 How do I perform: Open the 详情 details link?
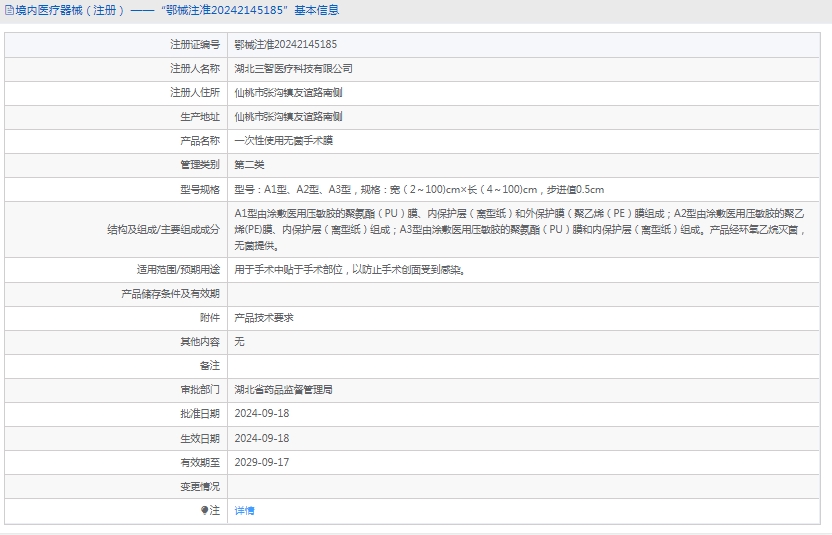pos(244,510)
